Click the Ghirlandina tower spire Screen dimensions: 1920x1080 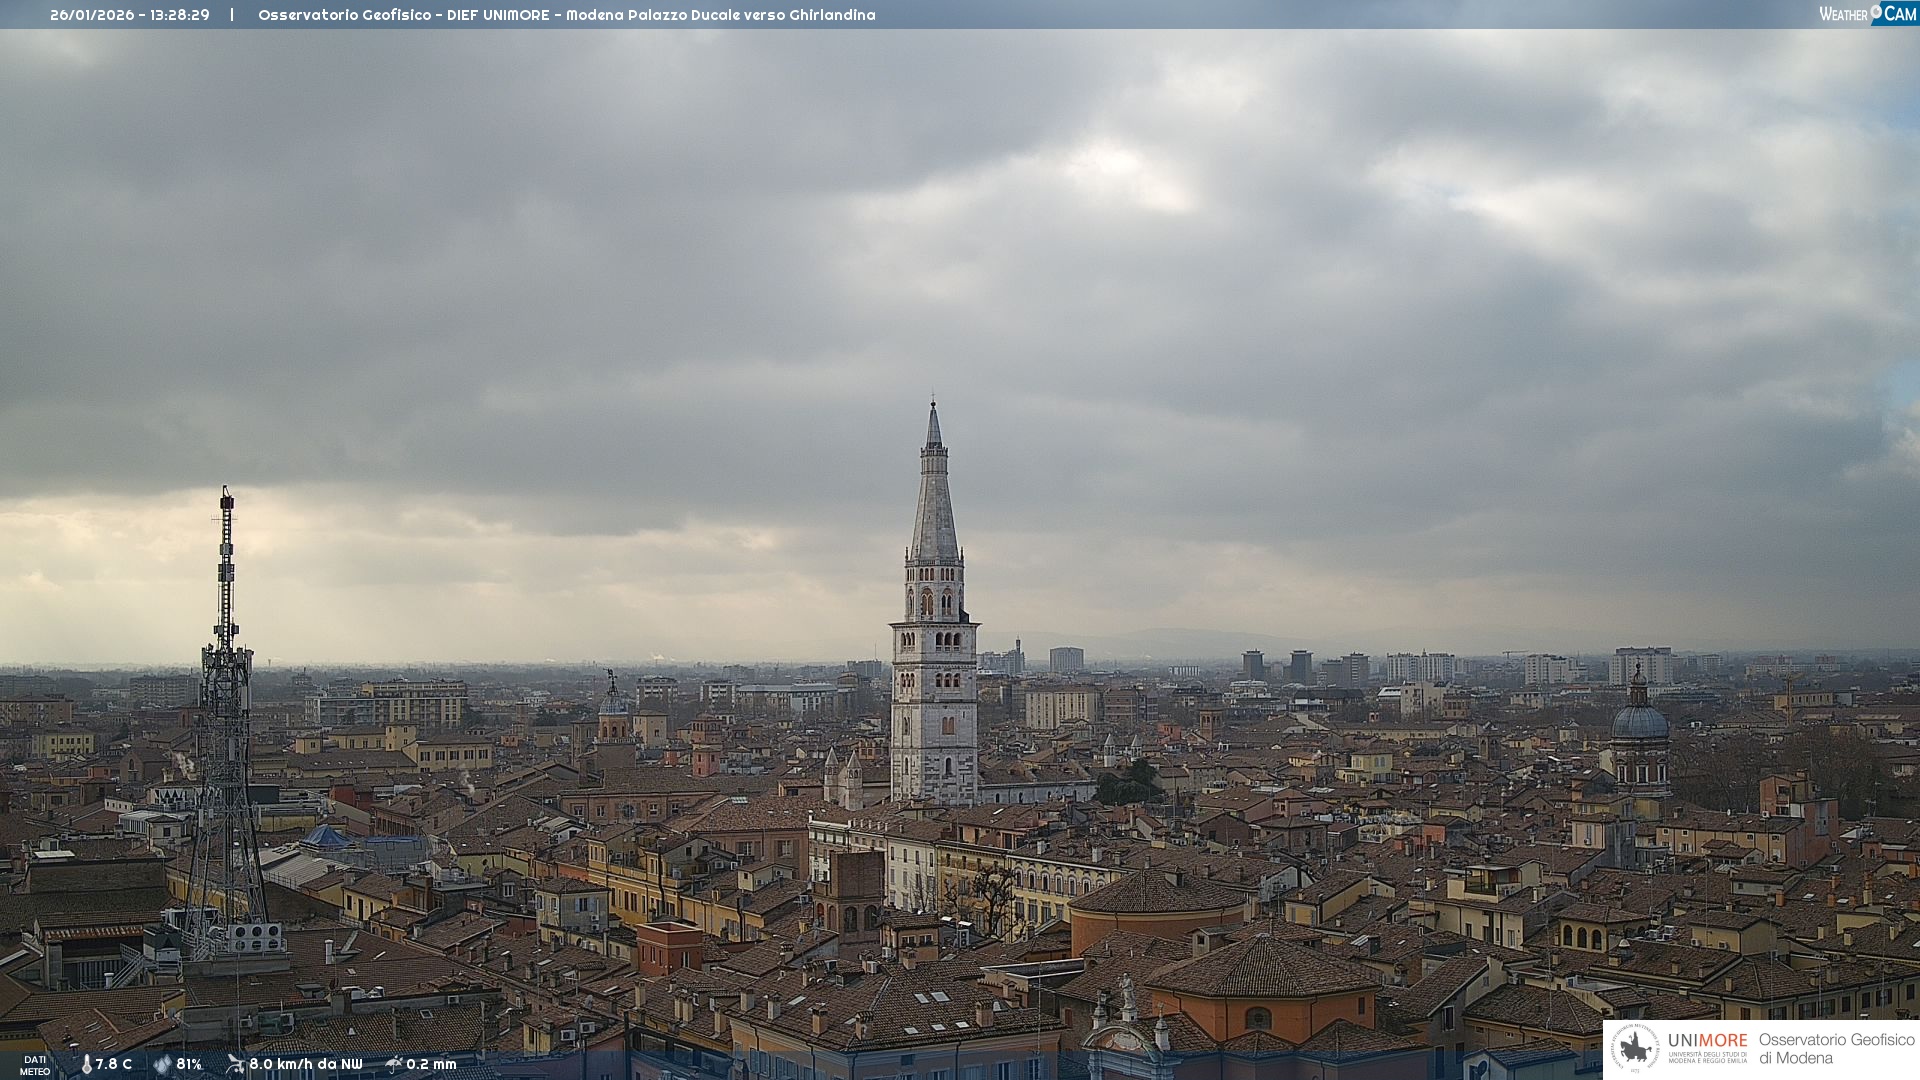click(934, 490)
